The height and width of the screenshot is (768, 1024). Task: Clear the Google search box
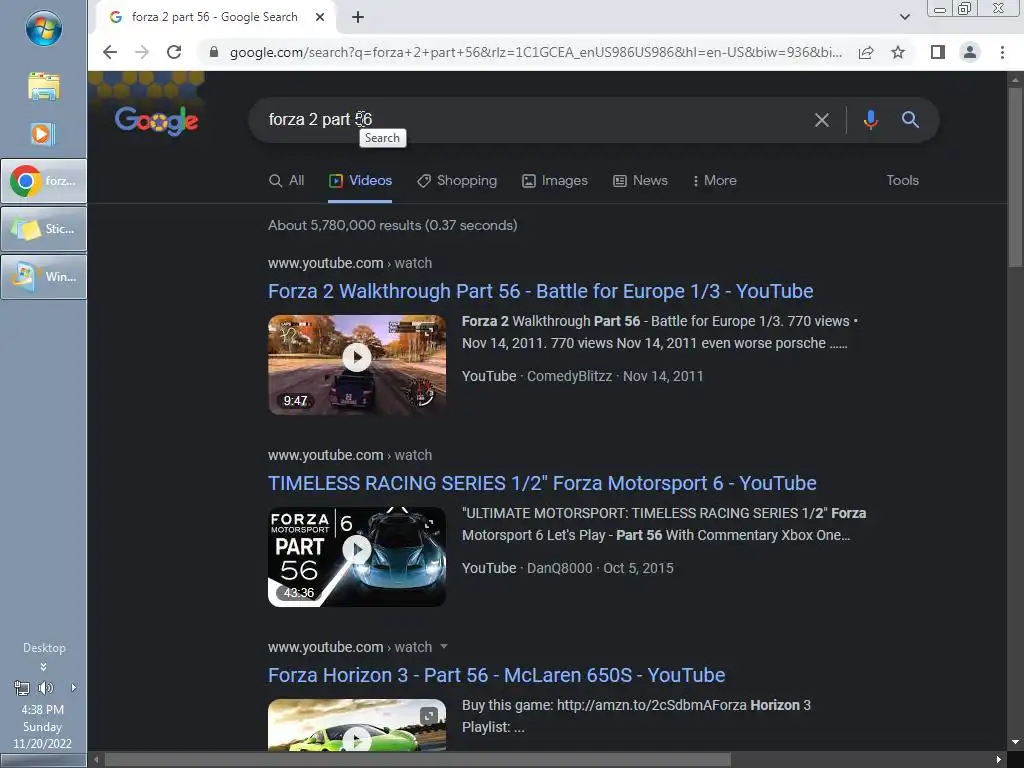pyautogui.click(x=822, y=120)
